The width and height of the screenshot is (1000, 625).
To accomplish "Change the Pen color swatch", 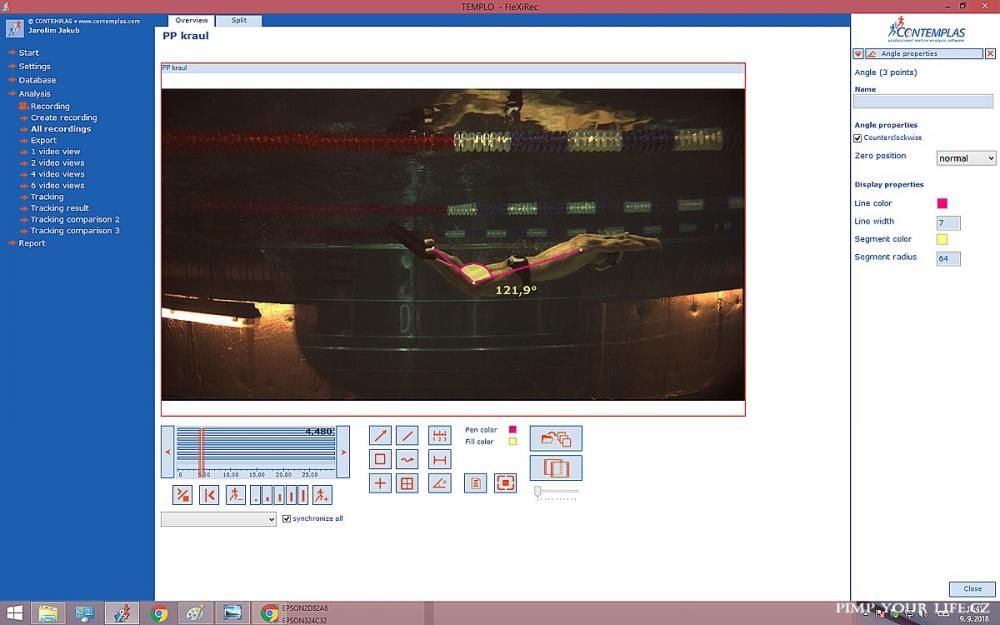I will [512, 430].
